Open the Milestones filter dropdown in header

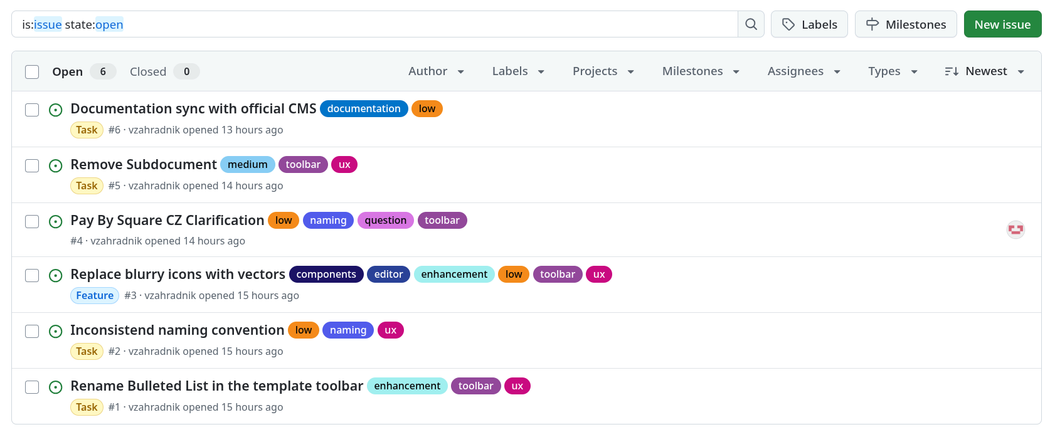(x=700, y=71)
